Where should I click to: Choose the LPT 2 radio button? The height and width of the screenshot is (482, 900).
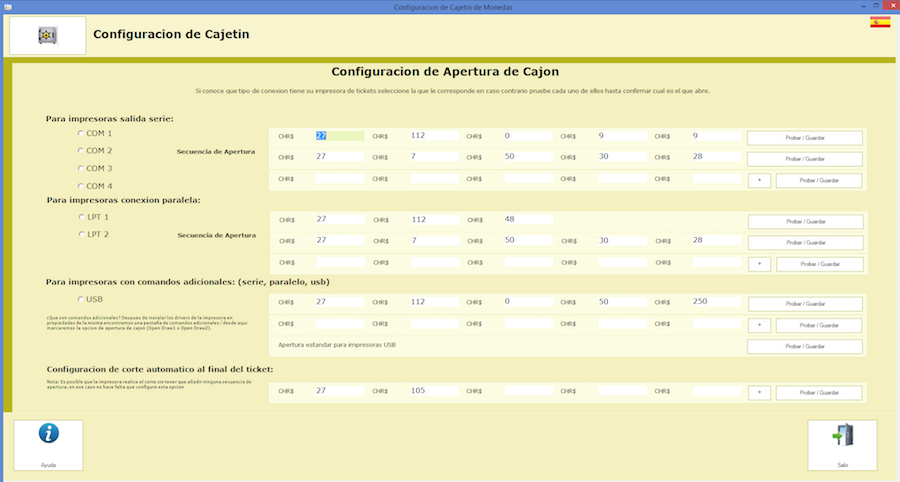pos(81,235)
